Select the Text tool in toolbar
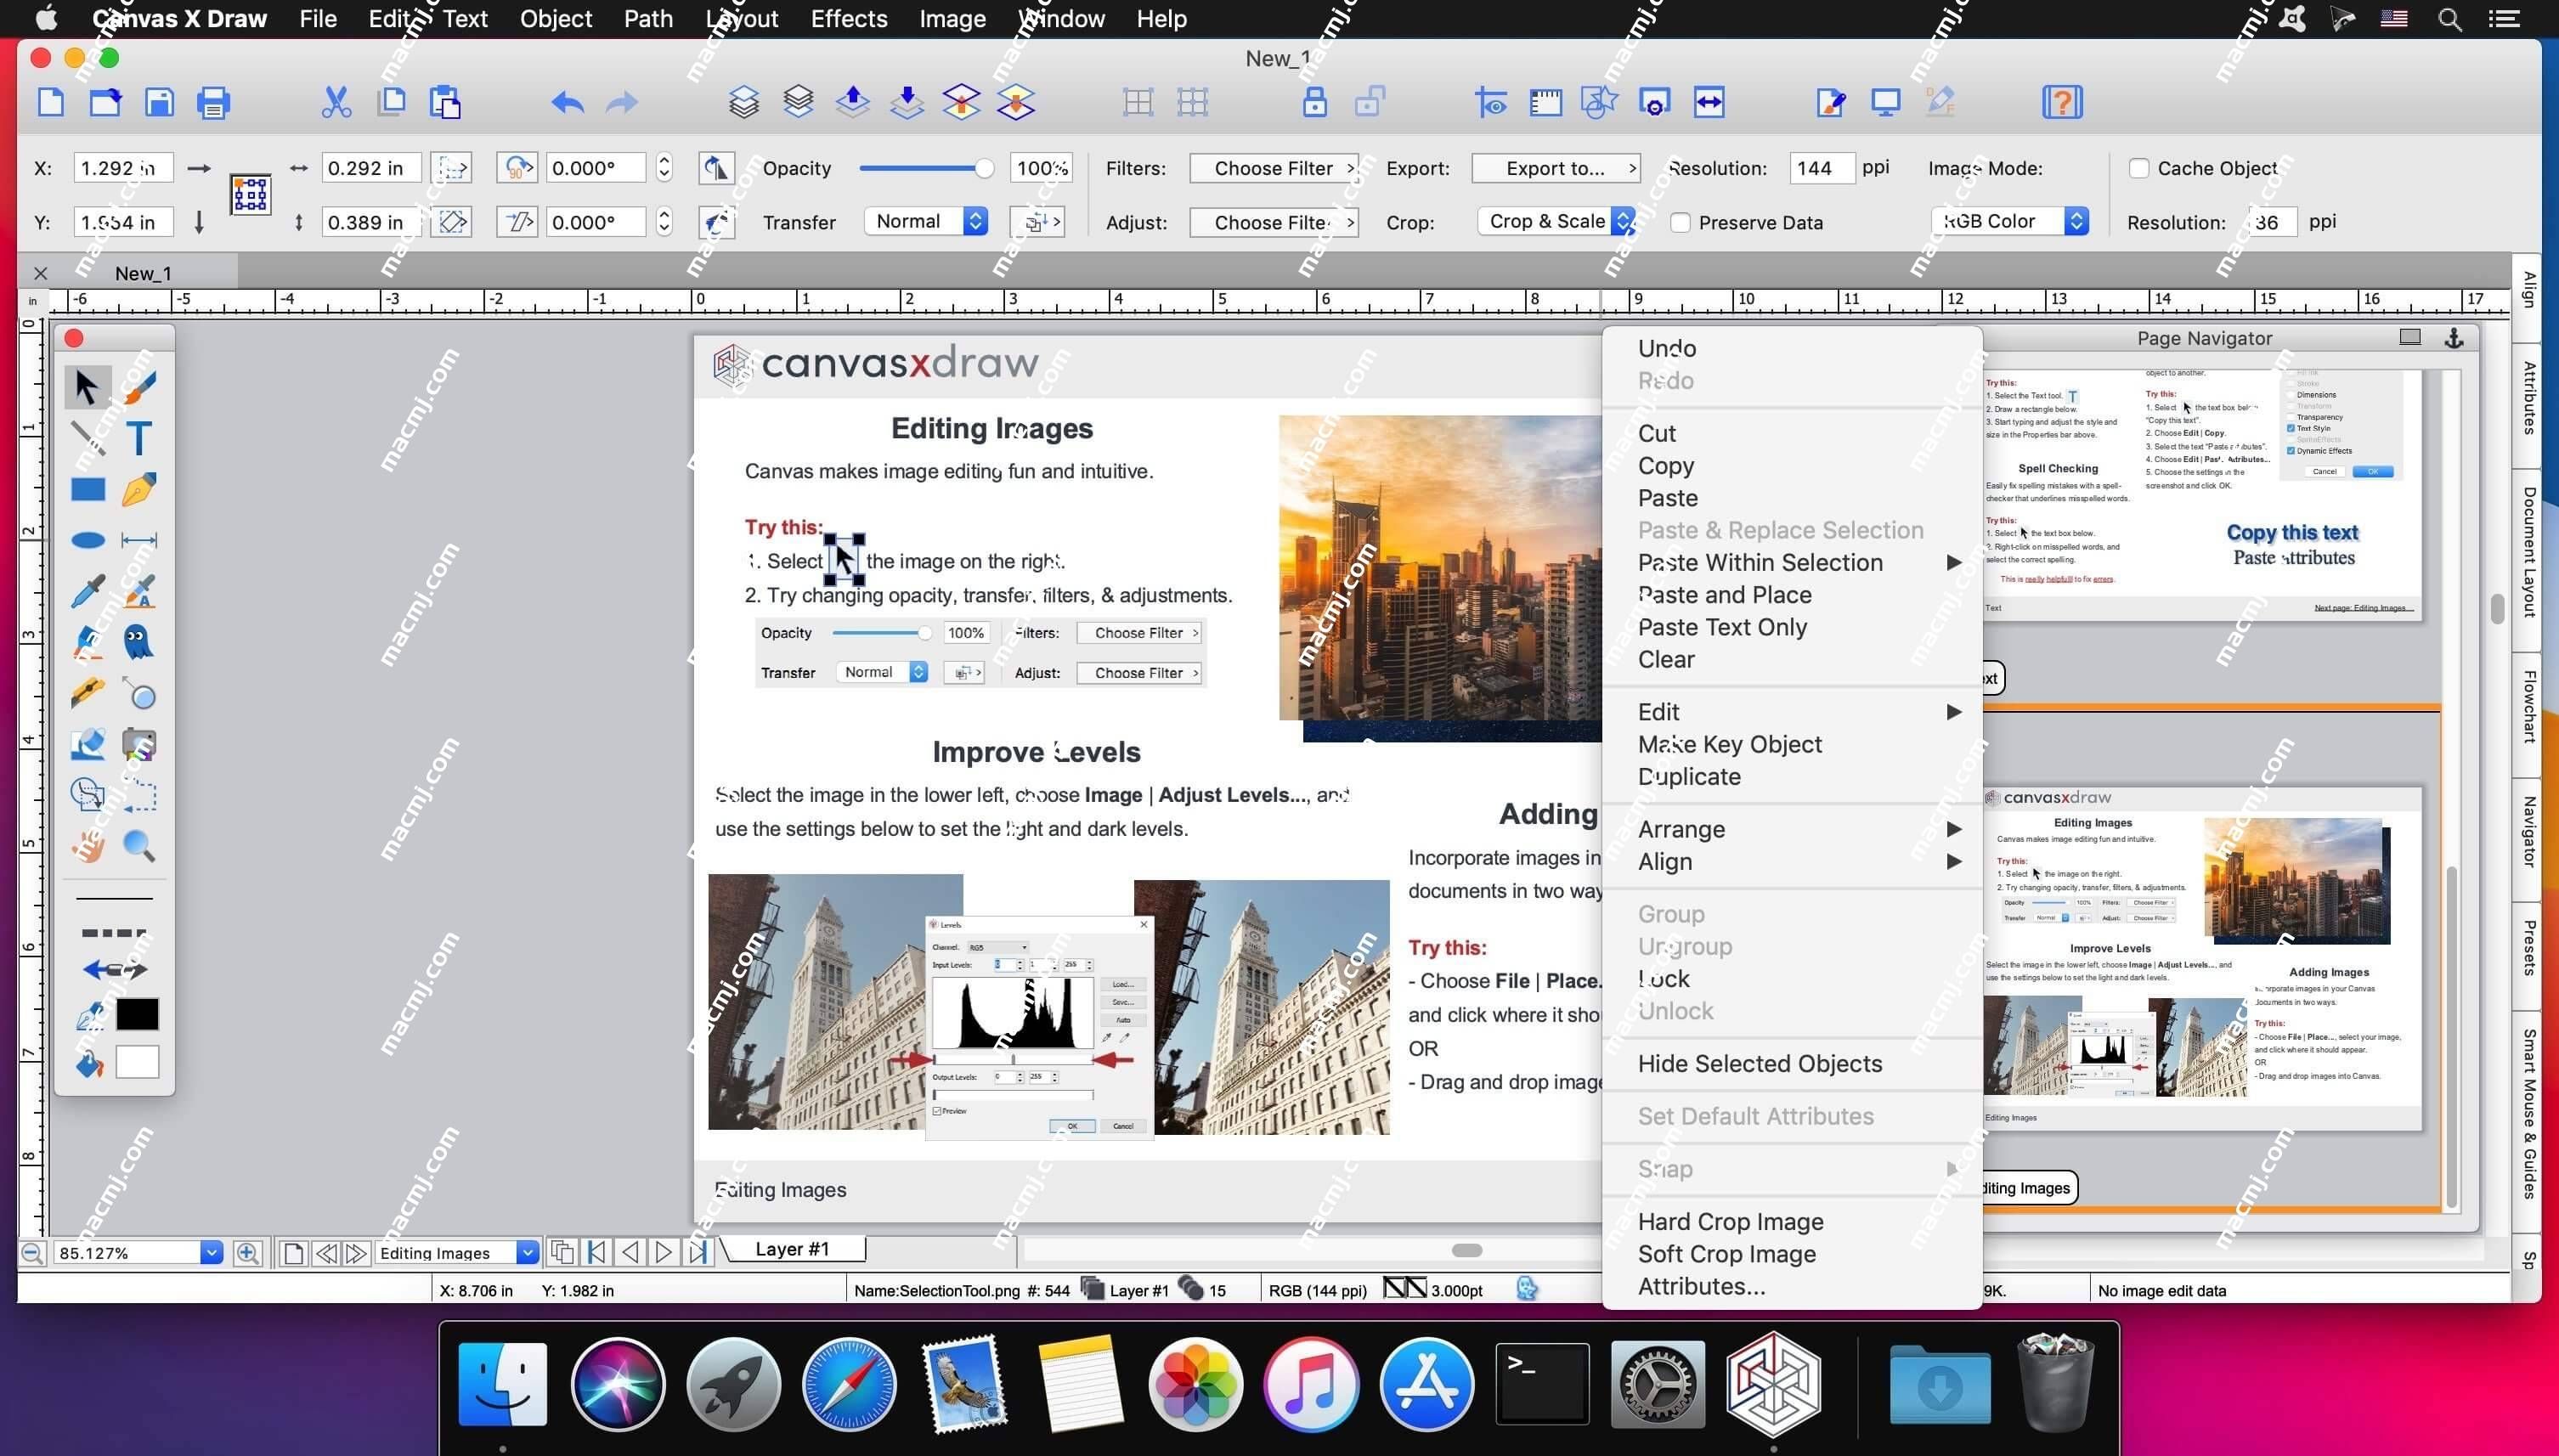Image resolution: width=2559 pixels, height=1456 pixels. (x=144, y=437)
